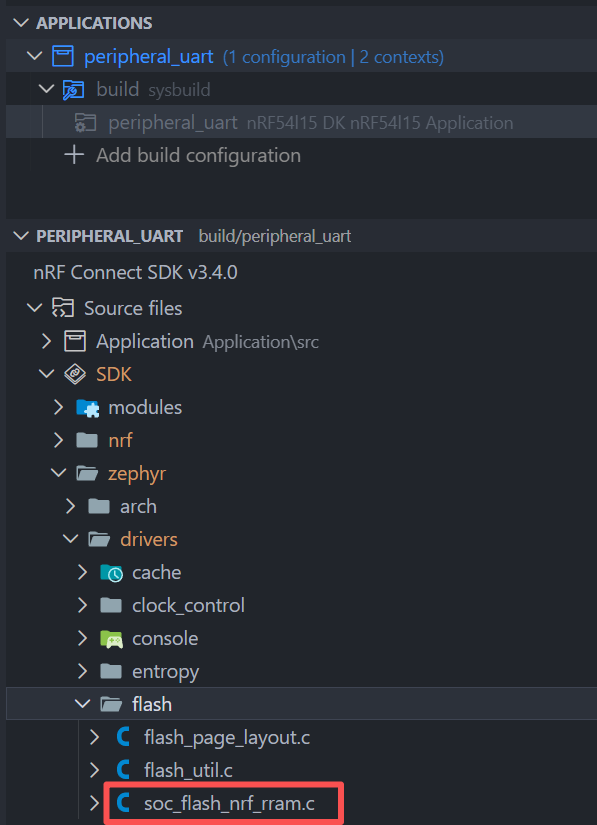
Task: Expand the nrf folder chevron
Action: tap(58, 440)
